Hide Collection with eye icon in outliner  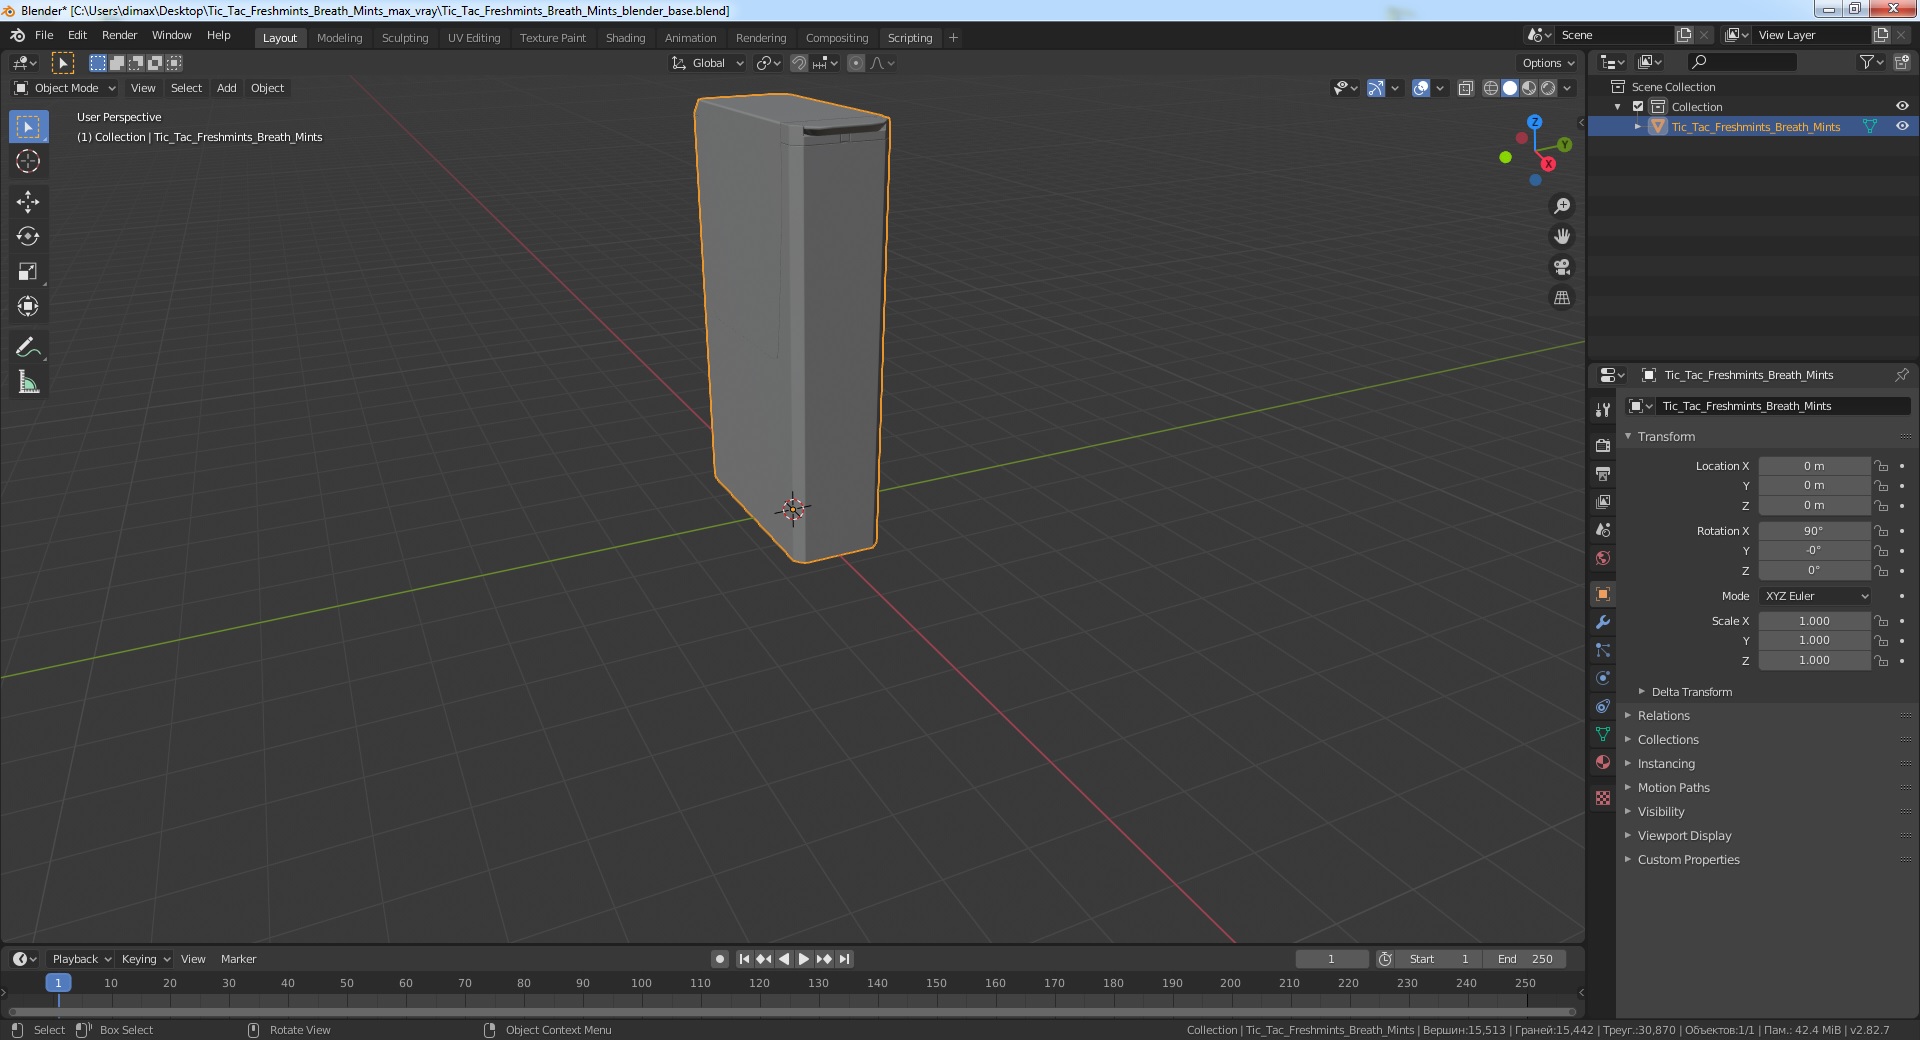click(x=1902, y=107)
